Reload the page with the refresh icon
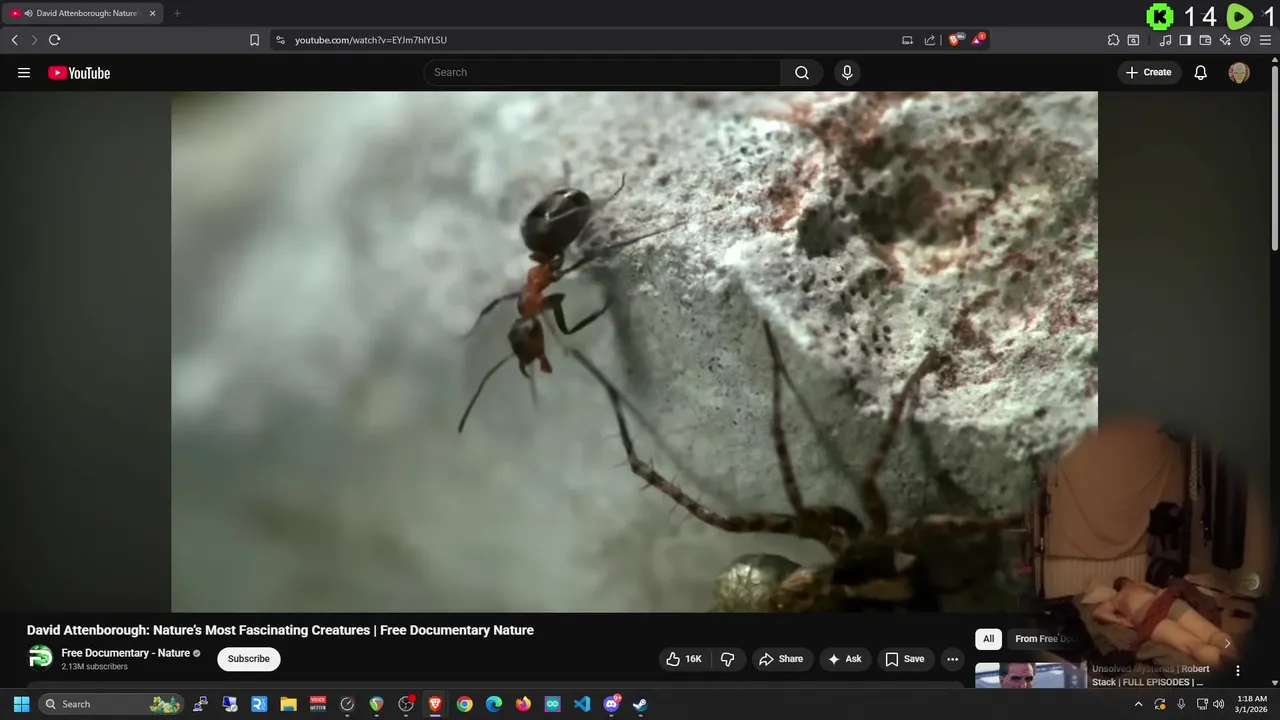The width and height of the screenshot is (1280, 720). coord(54,40)
